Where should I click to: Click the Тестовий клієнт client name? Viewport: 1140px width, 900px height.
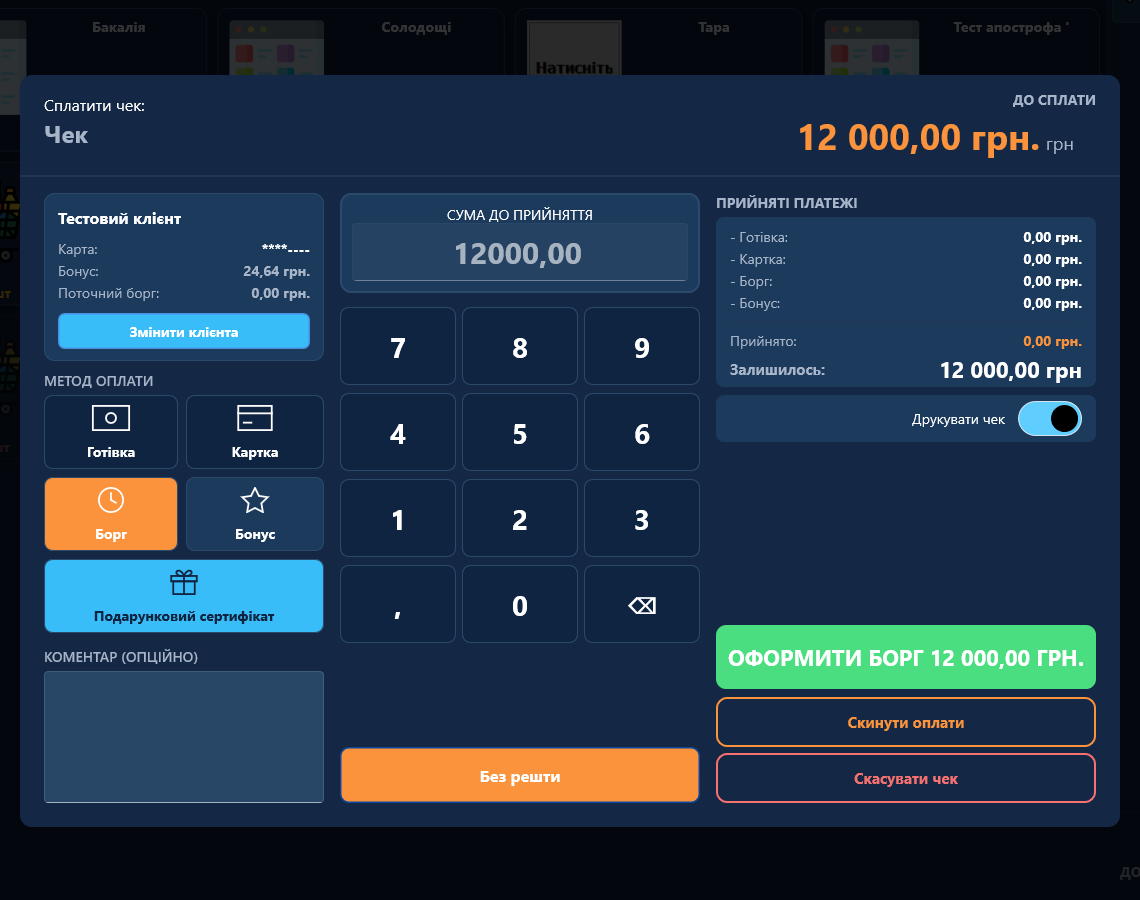click(119, 219)
